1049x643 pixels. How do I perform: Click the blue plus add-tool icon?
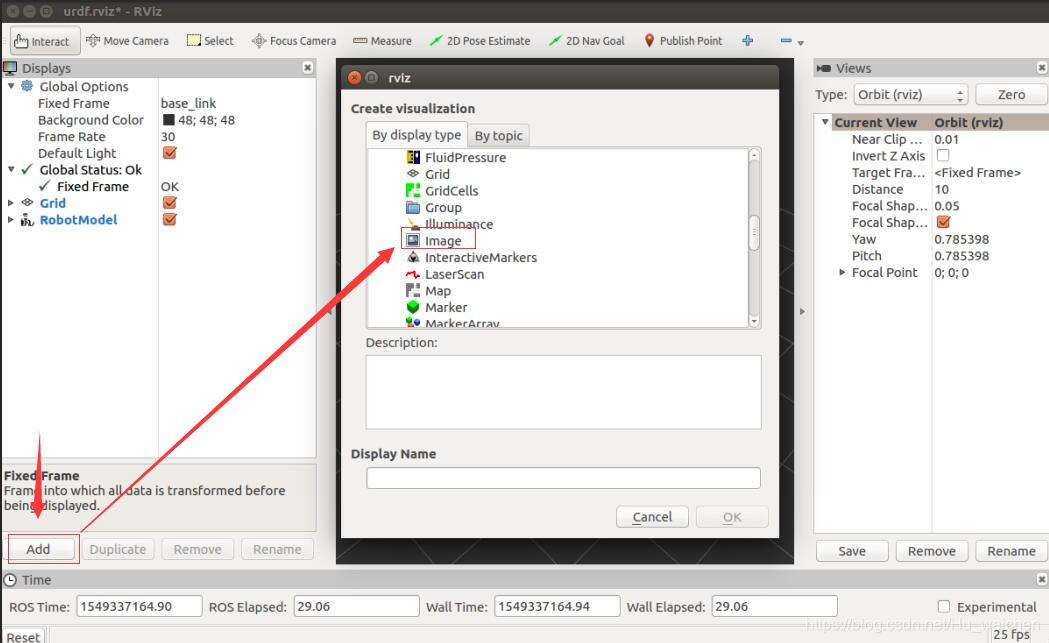pos(748,41)
